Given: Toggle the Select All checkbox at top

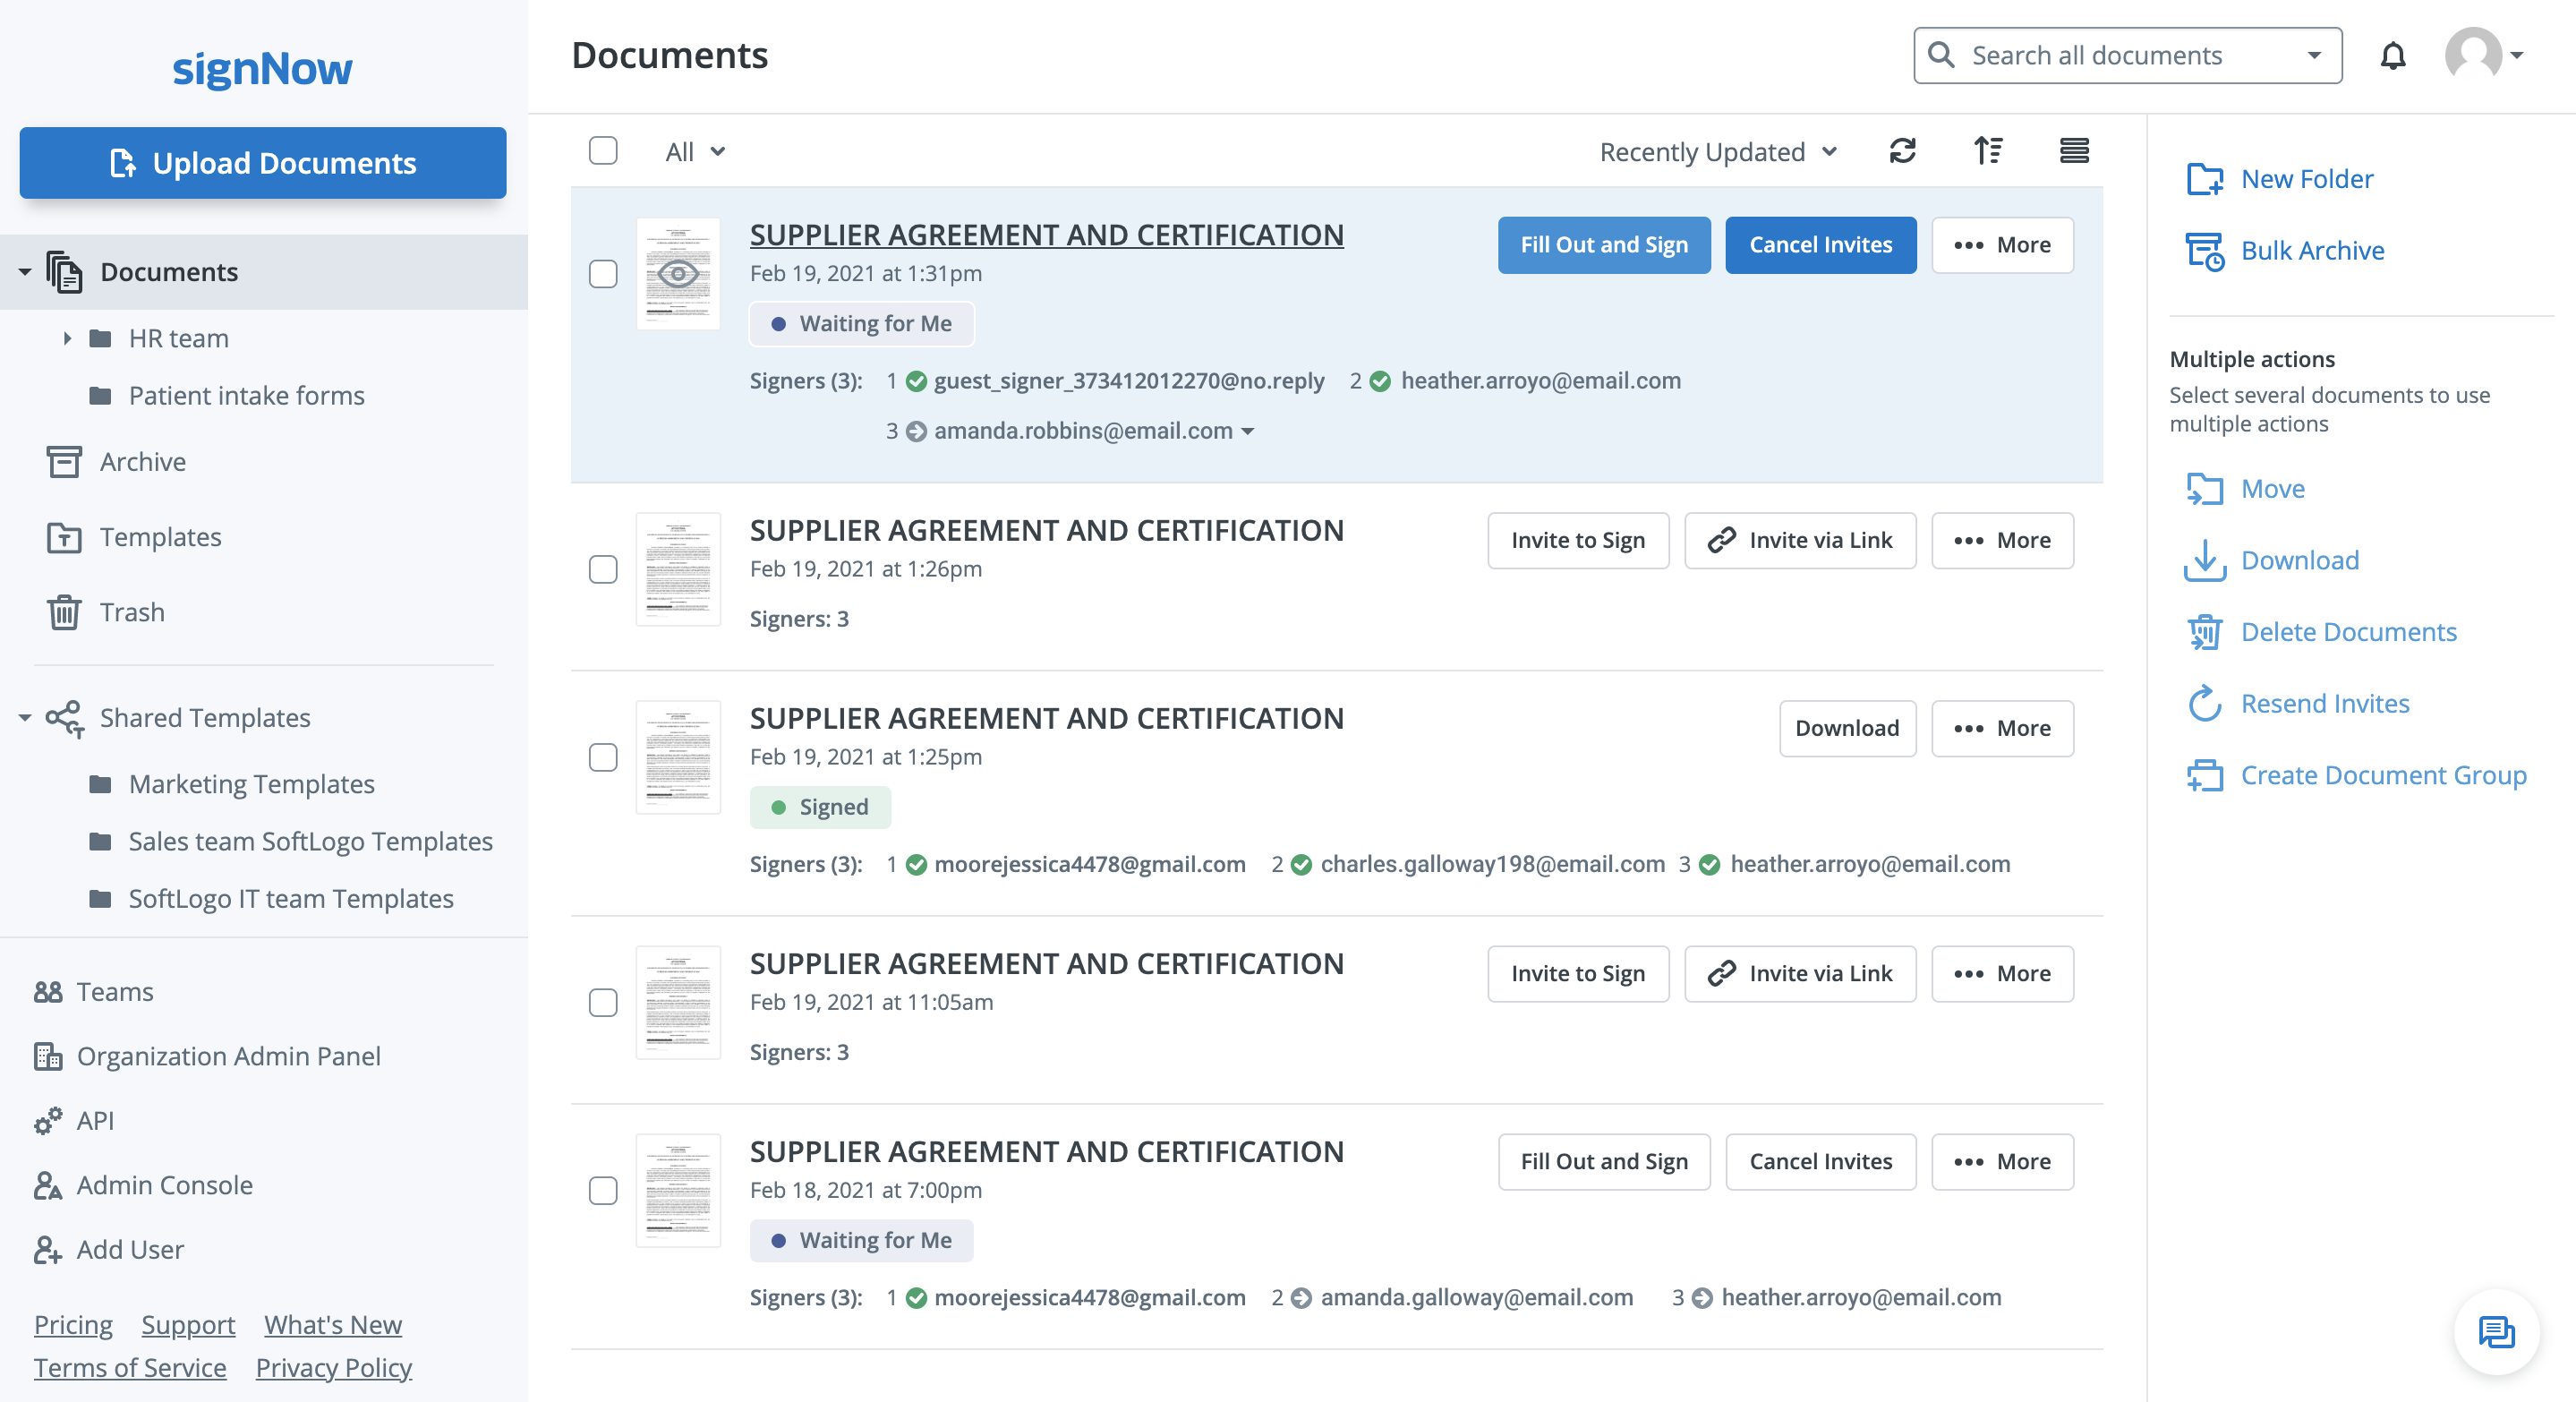Looking at the screenshot, I should (604, 150).
